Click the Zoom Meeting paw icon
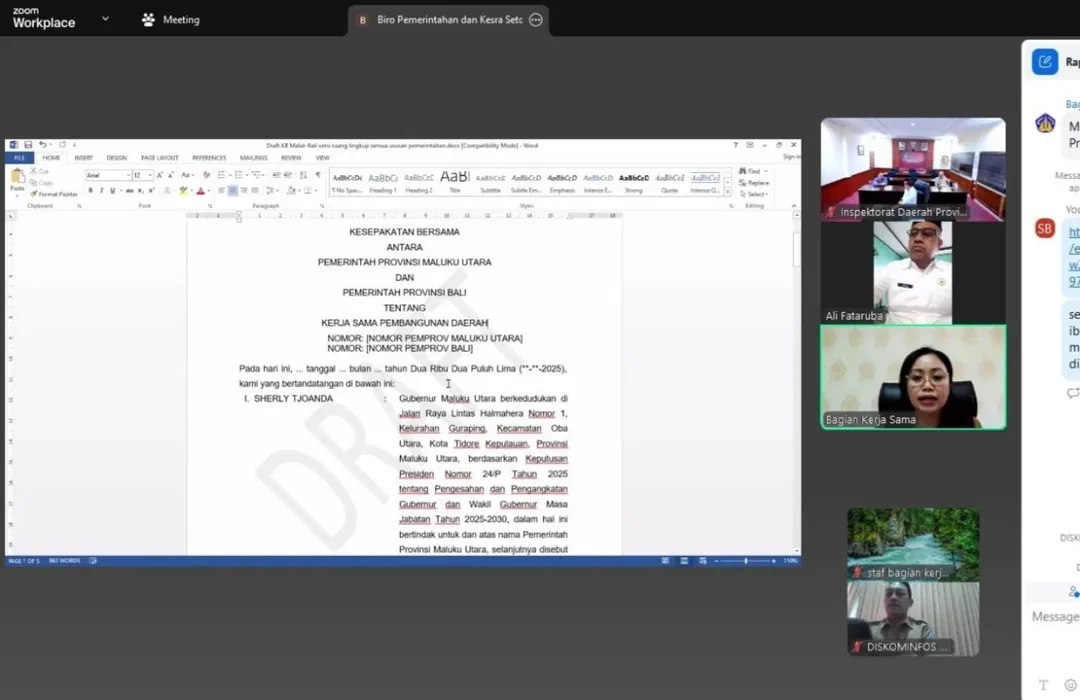Screen dimensions: 1080x700 149,20
